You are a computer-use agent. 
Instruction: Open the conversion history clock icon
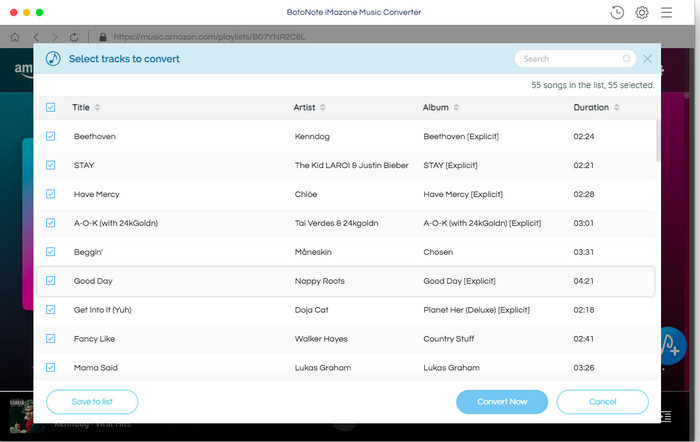coord(617,13)
